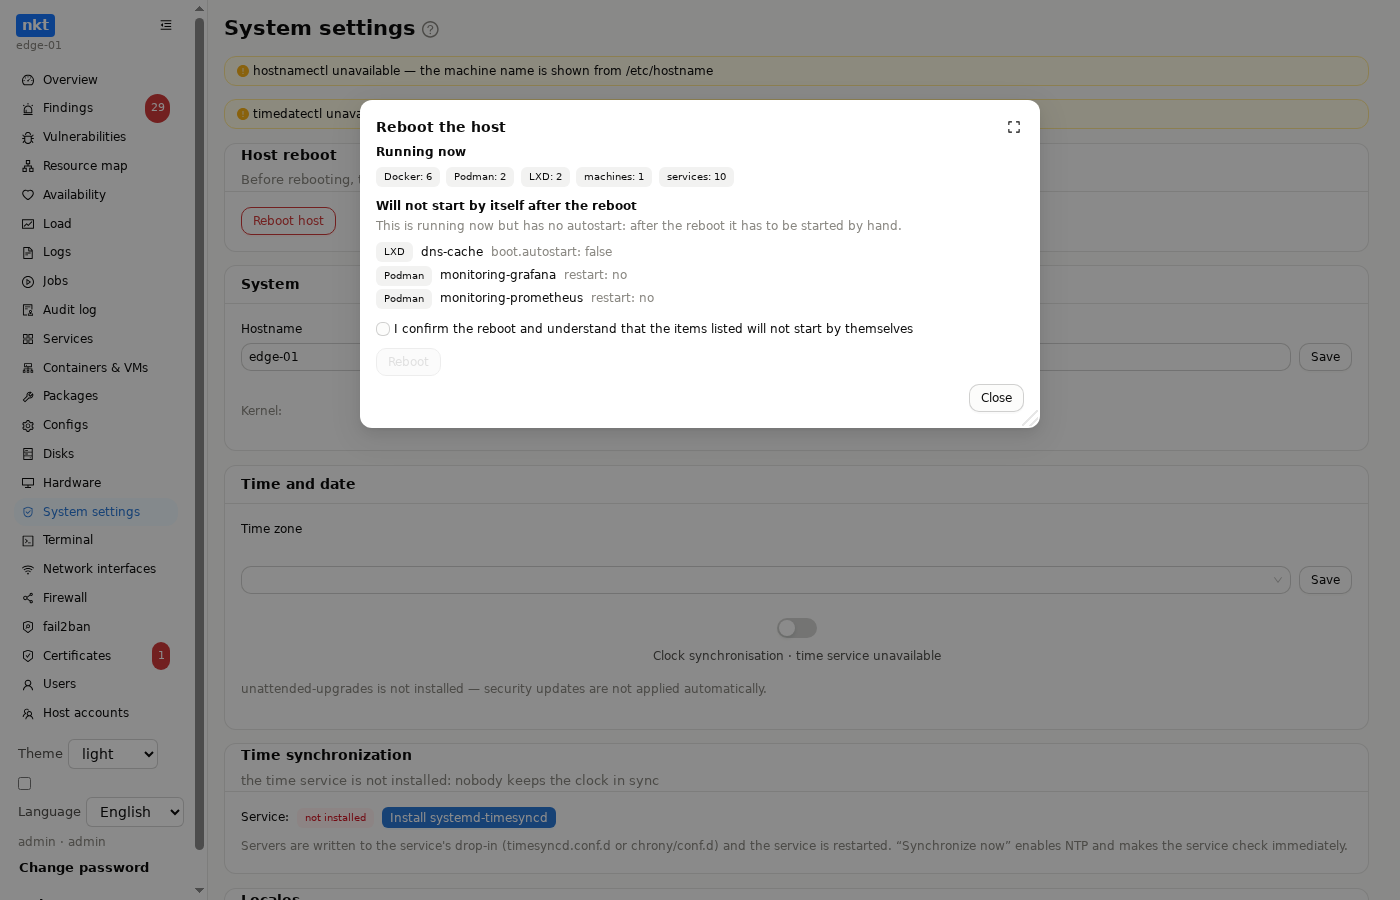The width and height of the screenshot is (1400, 900).
Task: Click the Jobs play-circle icon
Action: tap(28, 281)
